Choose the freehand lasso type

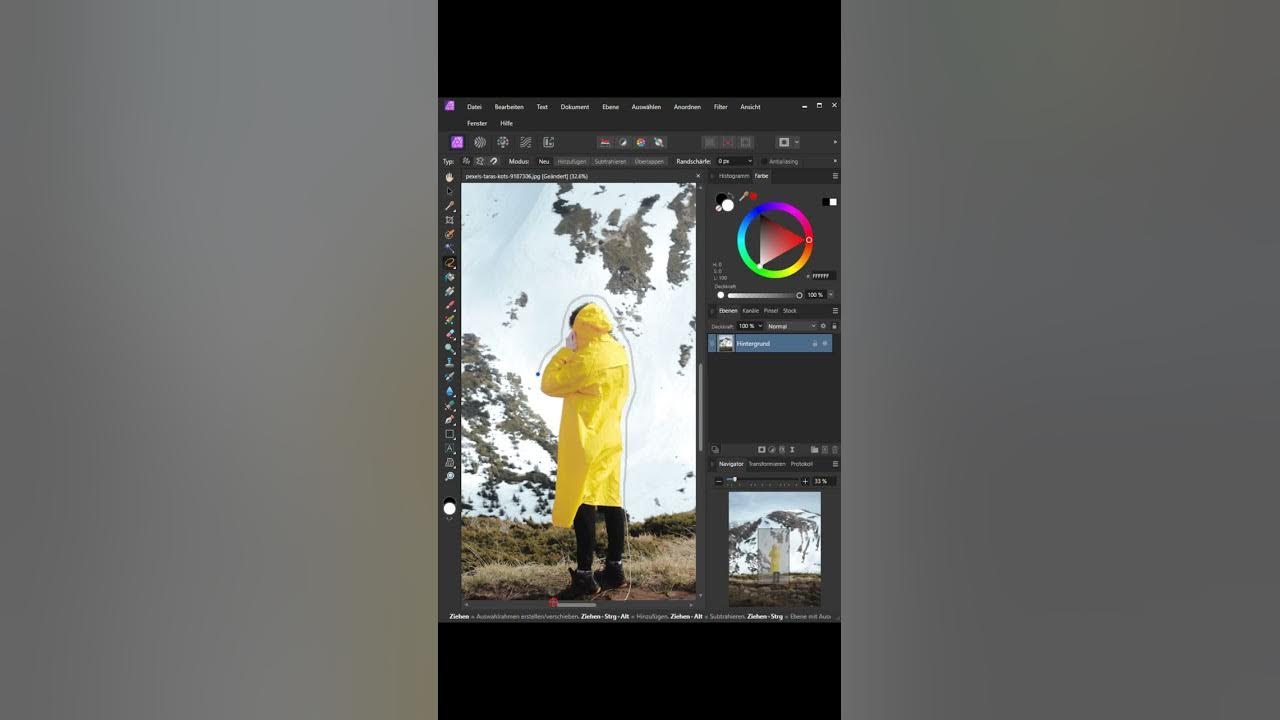pyautogui.click(x=466, y=161)
